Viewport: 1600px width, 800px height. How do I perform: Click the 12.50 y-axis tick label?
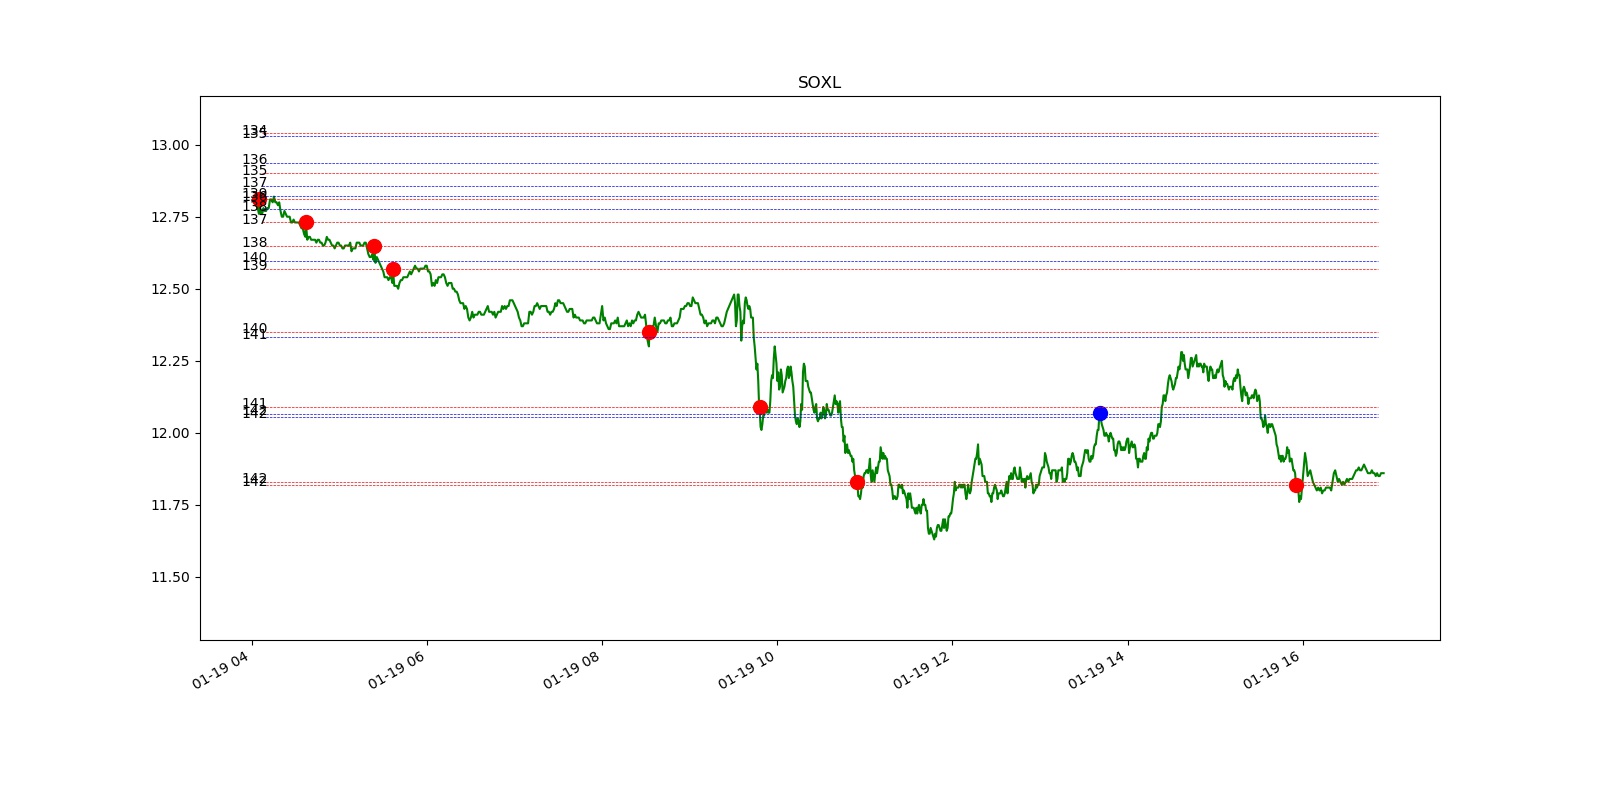[170, 289]
